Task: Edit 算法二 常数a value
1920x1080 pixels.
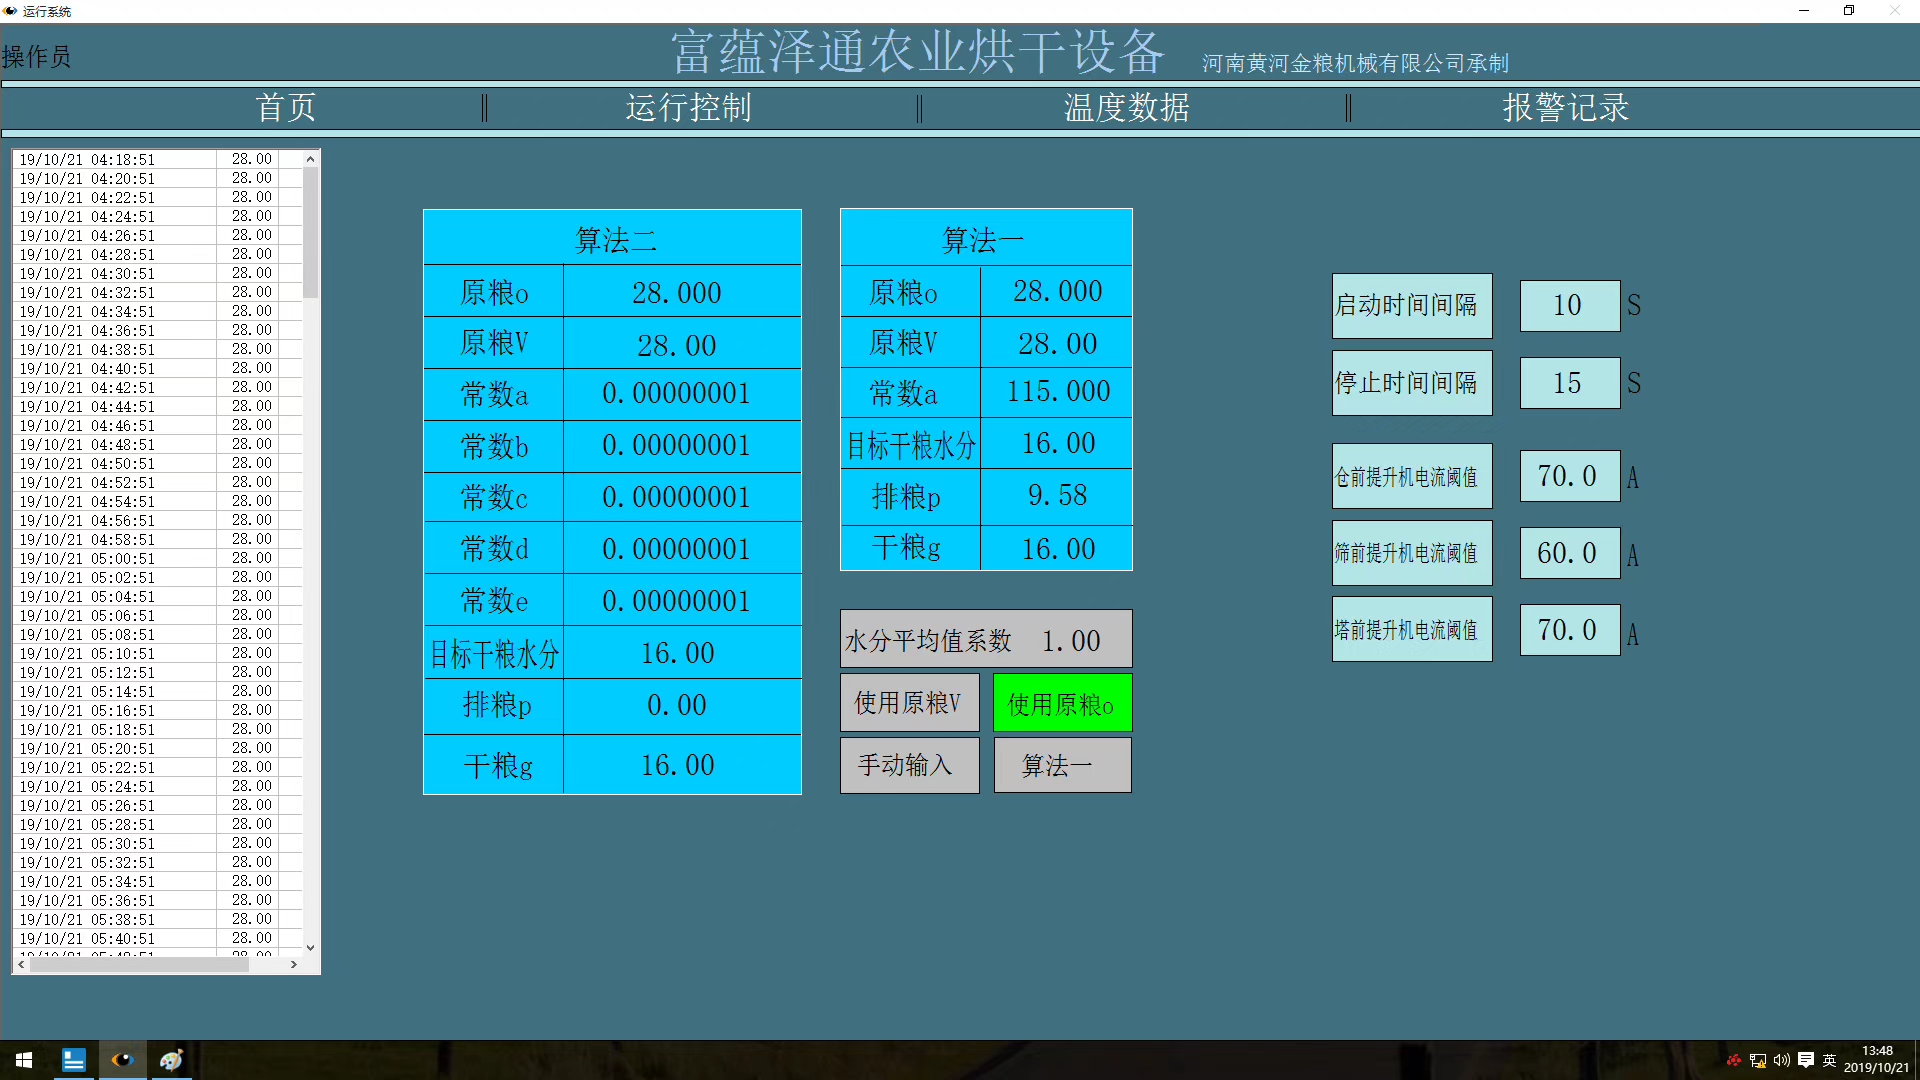Action: pos(682,394)
